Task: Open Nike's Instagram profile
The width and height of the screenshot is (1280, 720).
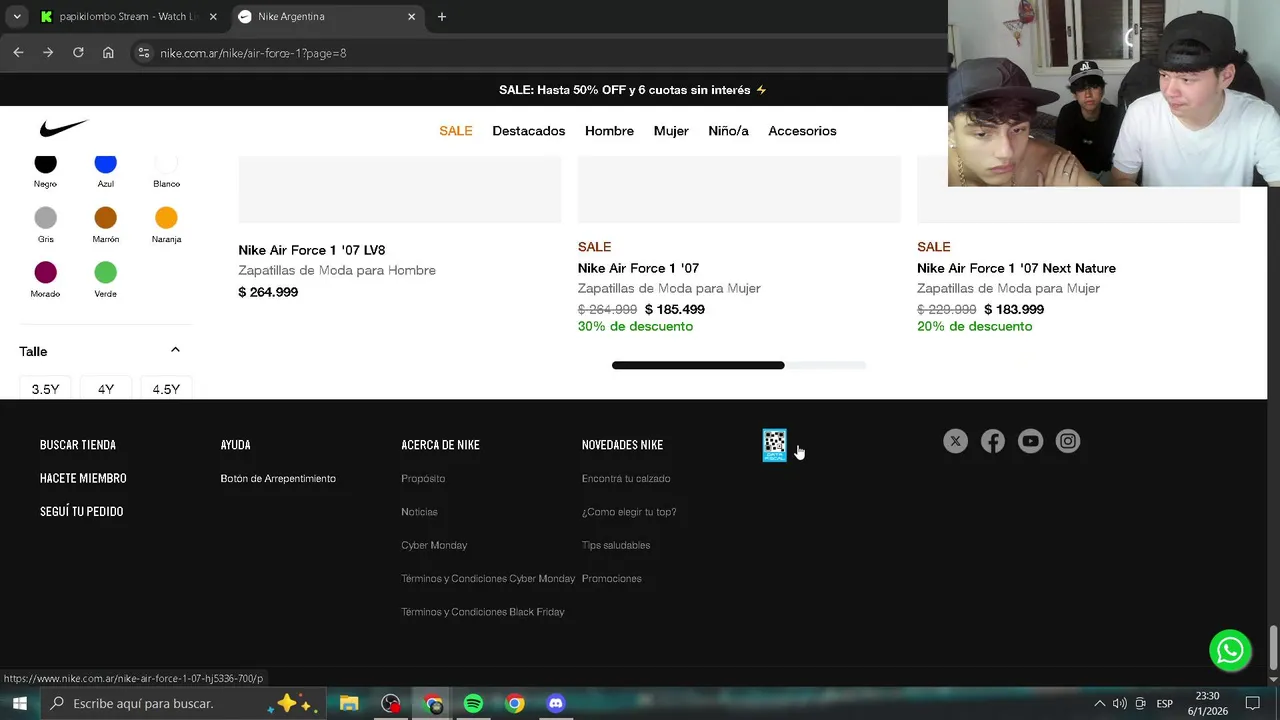Action: point(1068,441)
